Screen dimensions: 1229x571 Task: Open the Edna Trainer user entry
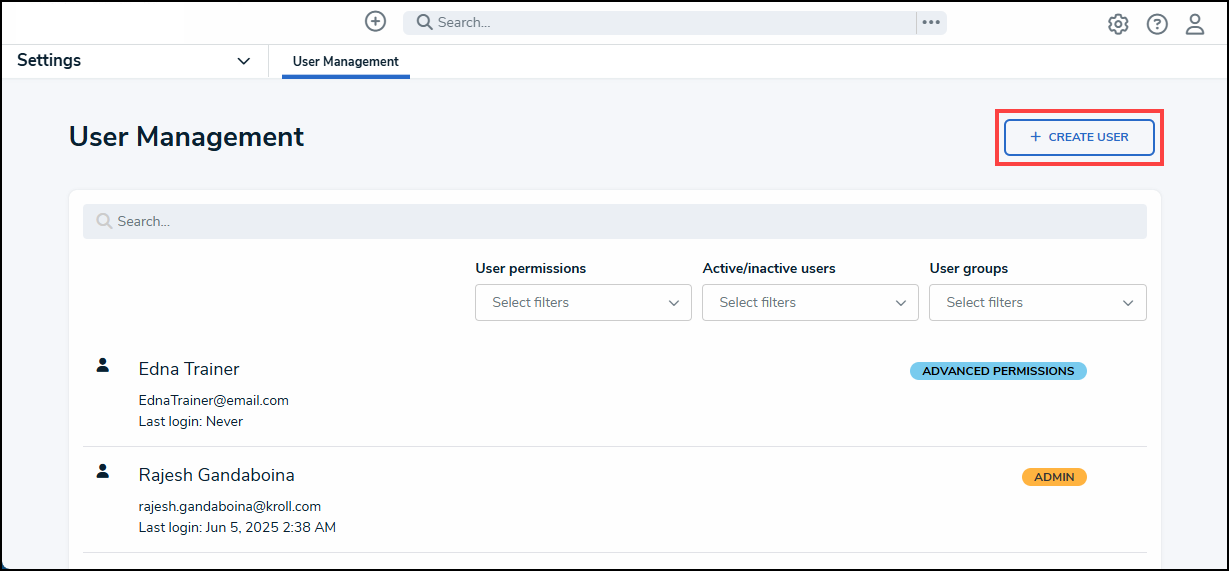tap(615, 394)
